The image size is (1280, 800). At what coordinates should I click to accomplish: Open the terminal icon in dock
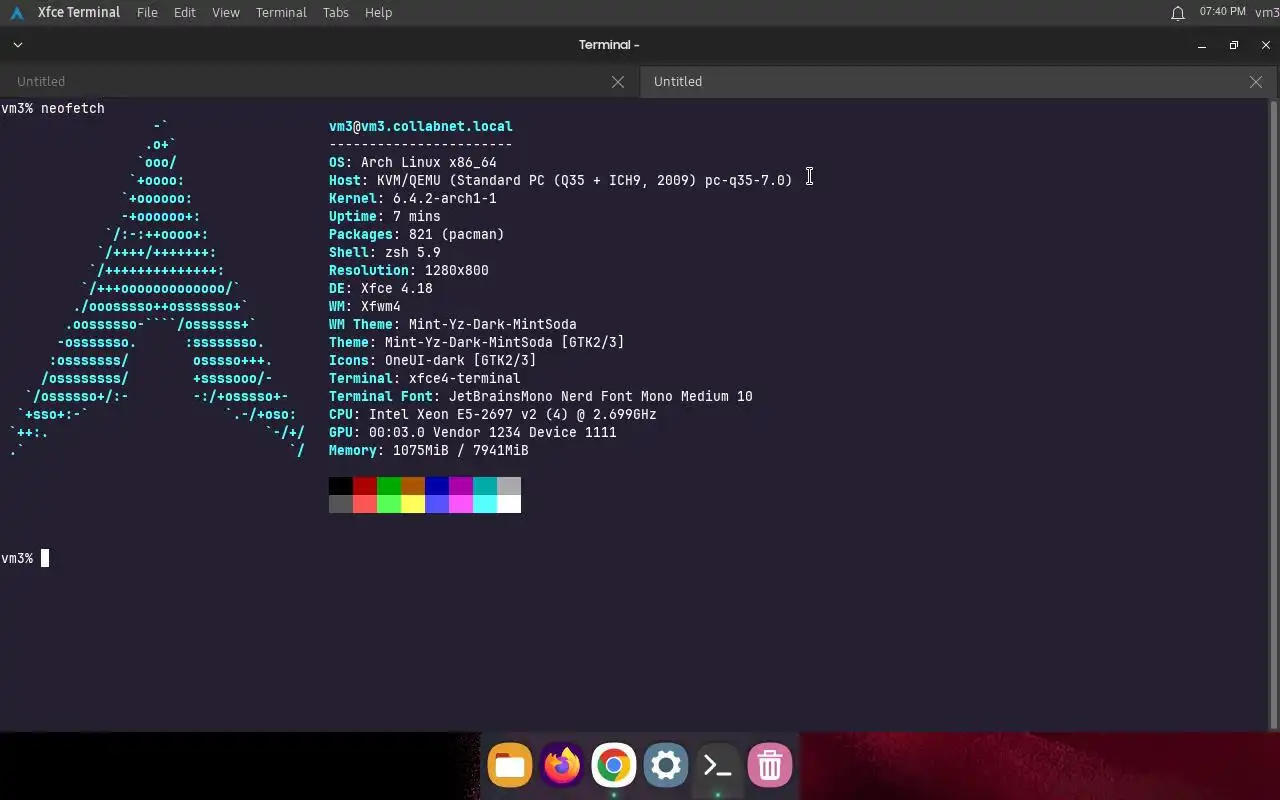tap(718, 766)
